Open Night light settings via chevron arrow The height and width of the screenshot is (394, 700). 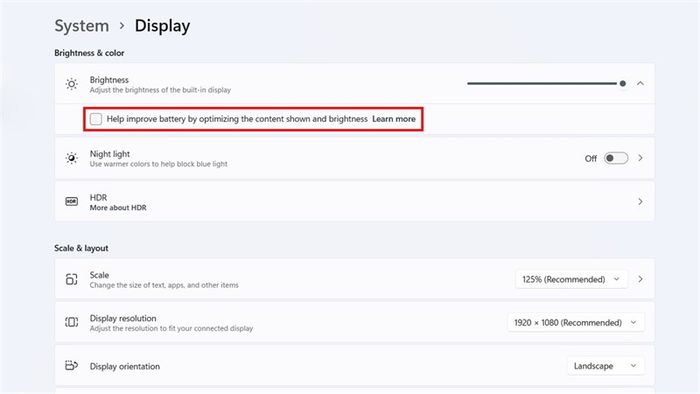(x=640, y=158)
